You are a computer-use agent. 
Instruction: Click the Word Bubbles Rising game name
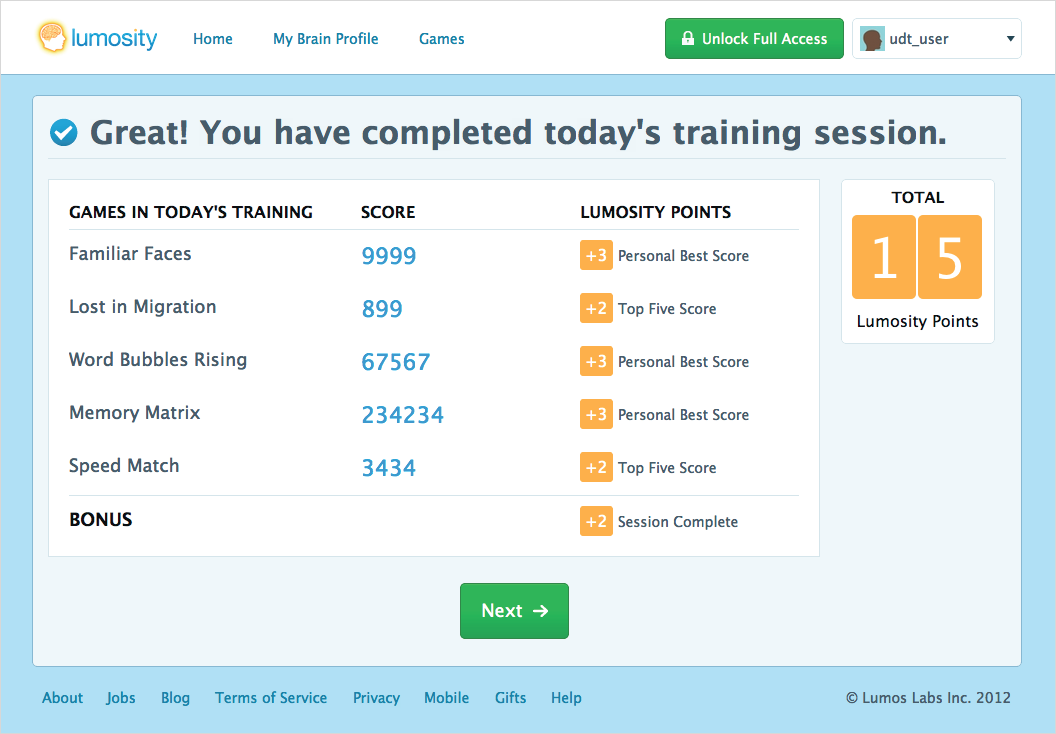(x=158, y=360)
